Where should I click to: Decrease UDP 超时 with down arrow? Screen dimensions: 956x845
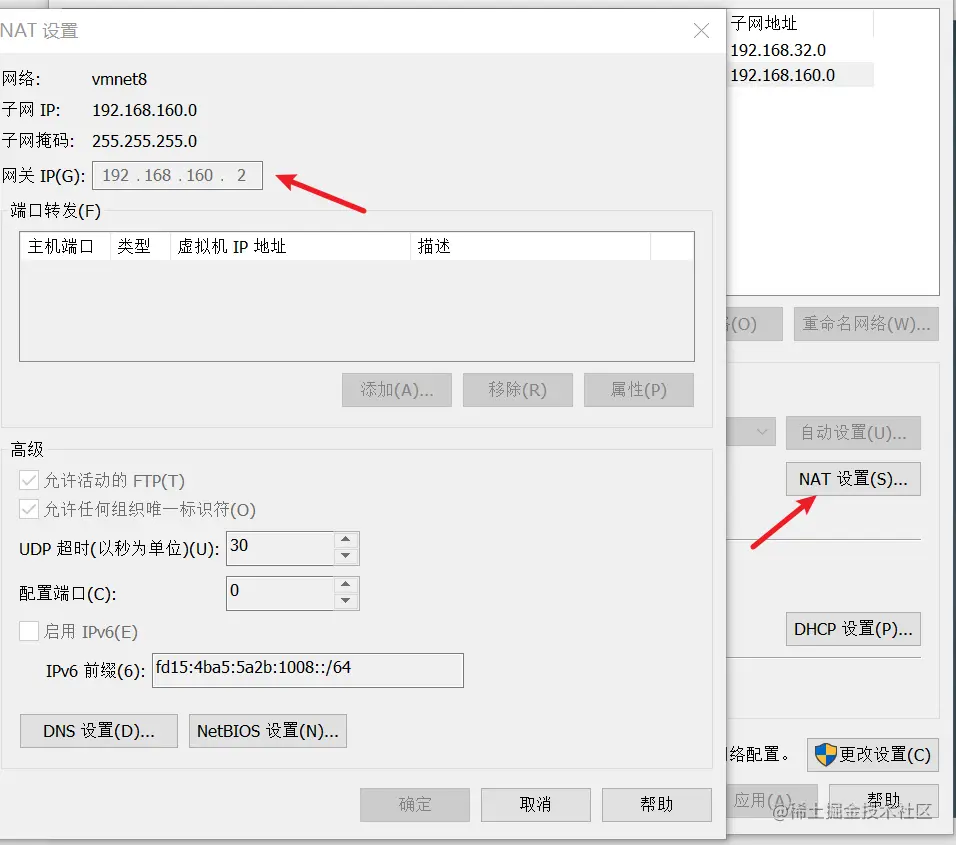[x=346, y=556]
